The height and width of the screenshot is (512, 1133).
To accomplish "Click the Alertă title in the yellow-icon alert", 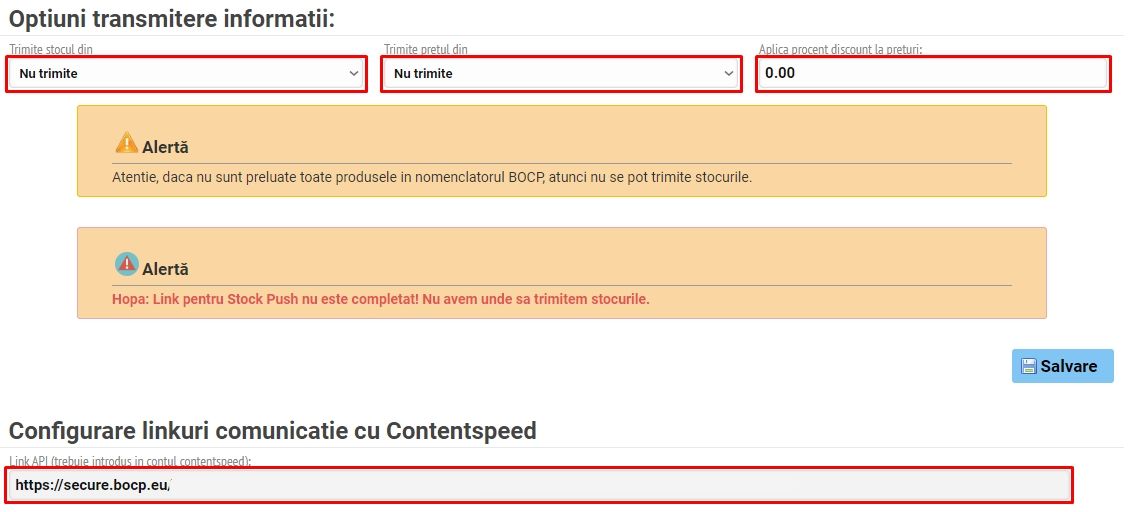I will (x=165, y=147).
